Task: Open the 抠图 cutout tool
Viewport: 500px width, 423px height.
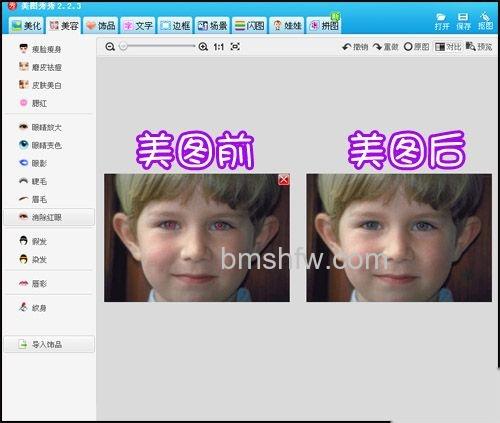Action: click(x=485, y=21)
